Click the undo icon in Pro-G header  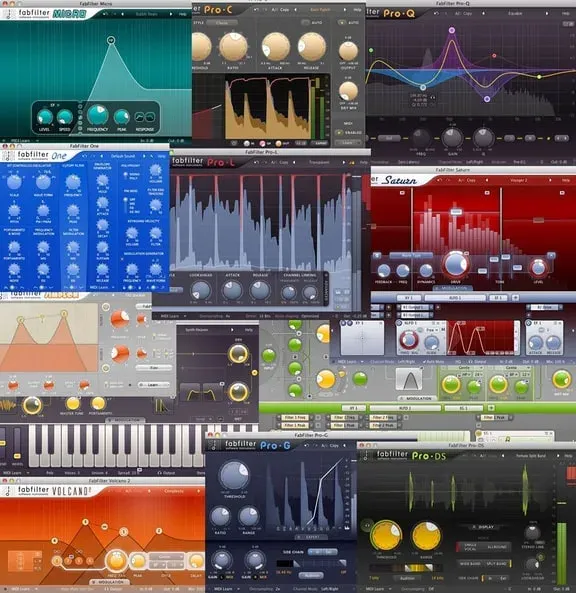(x=306, y=446)
